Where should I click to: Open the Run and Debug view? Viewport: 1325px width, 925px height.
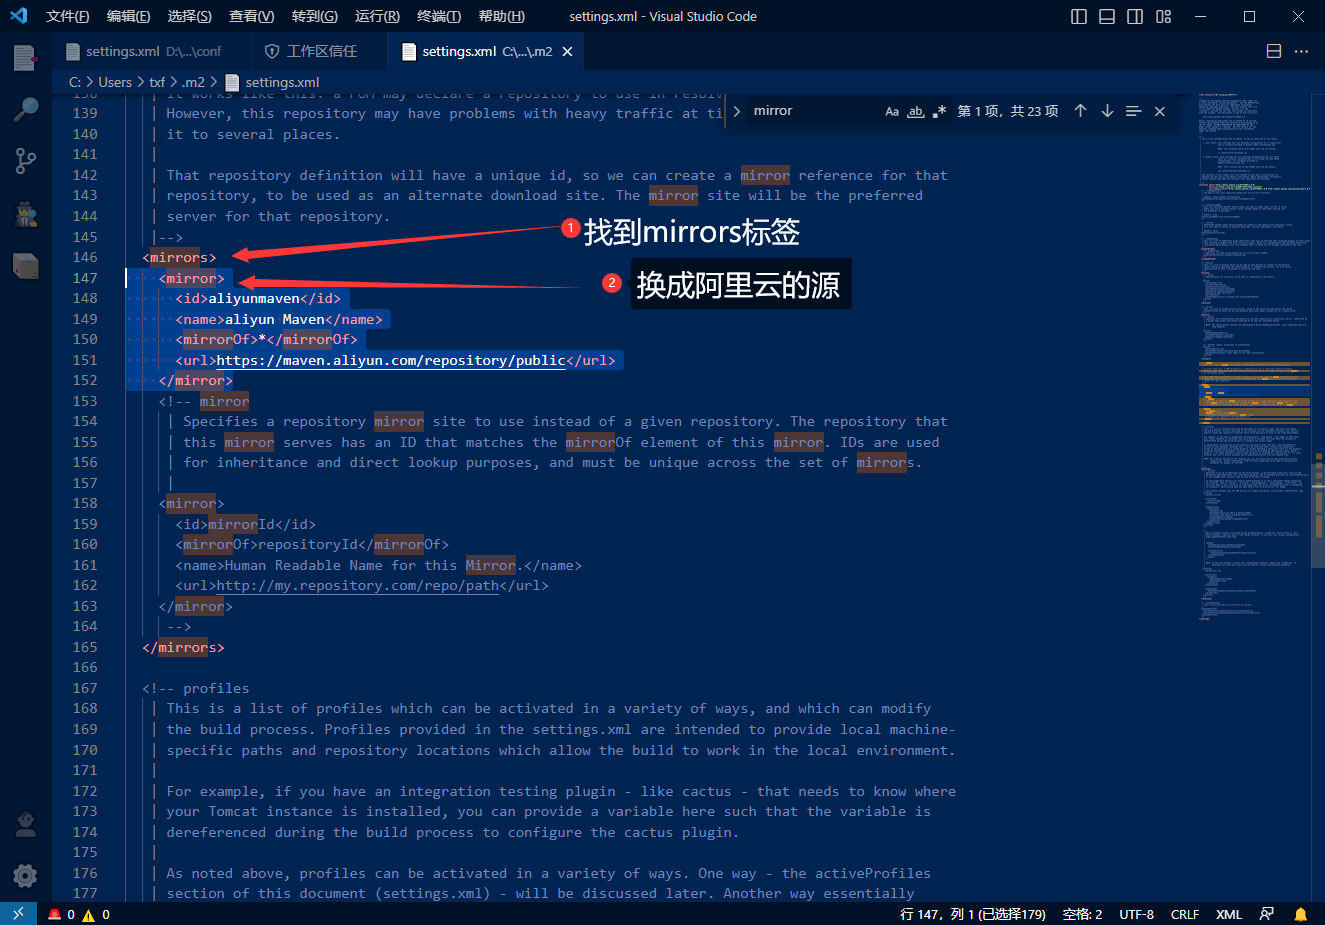pos(25,212)
